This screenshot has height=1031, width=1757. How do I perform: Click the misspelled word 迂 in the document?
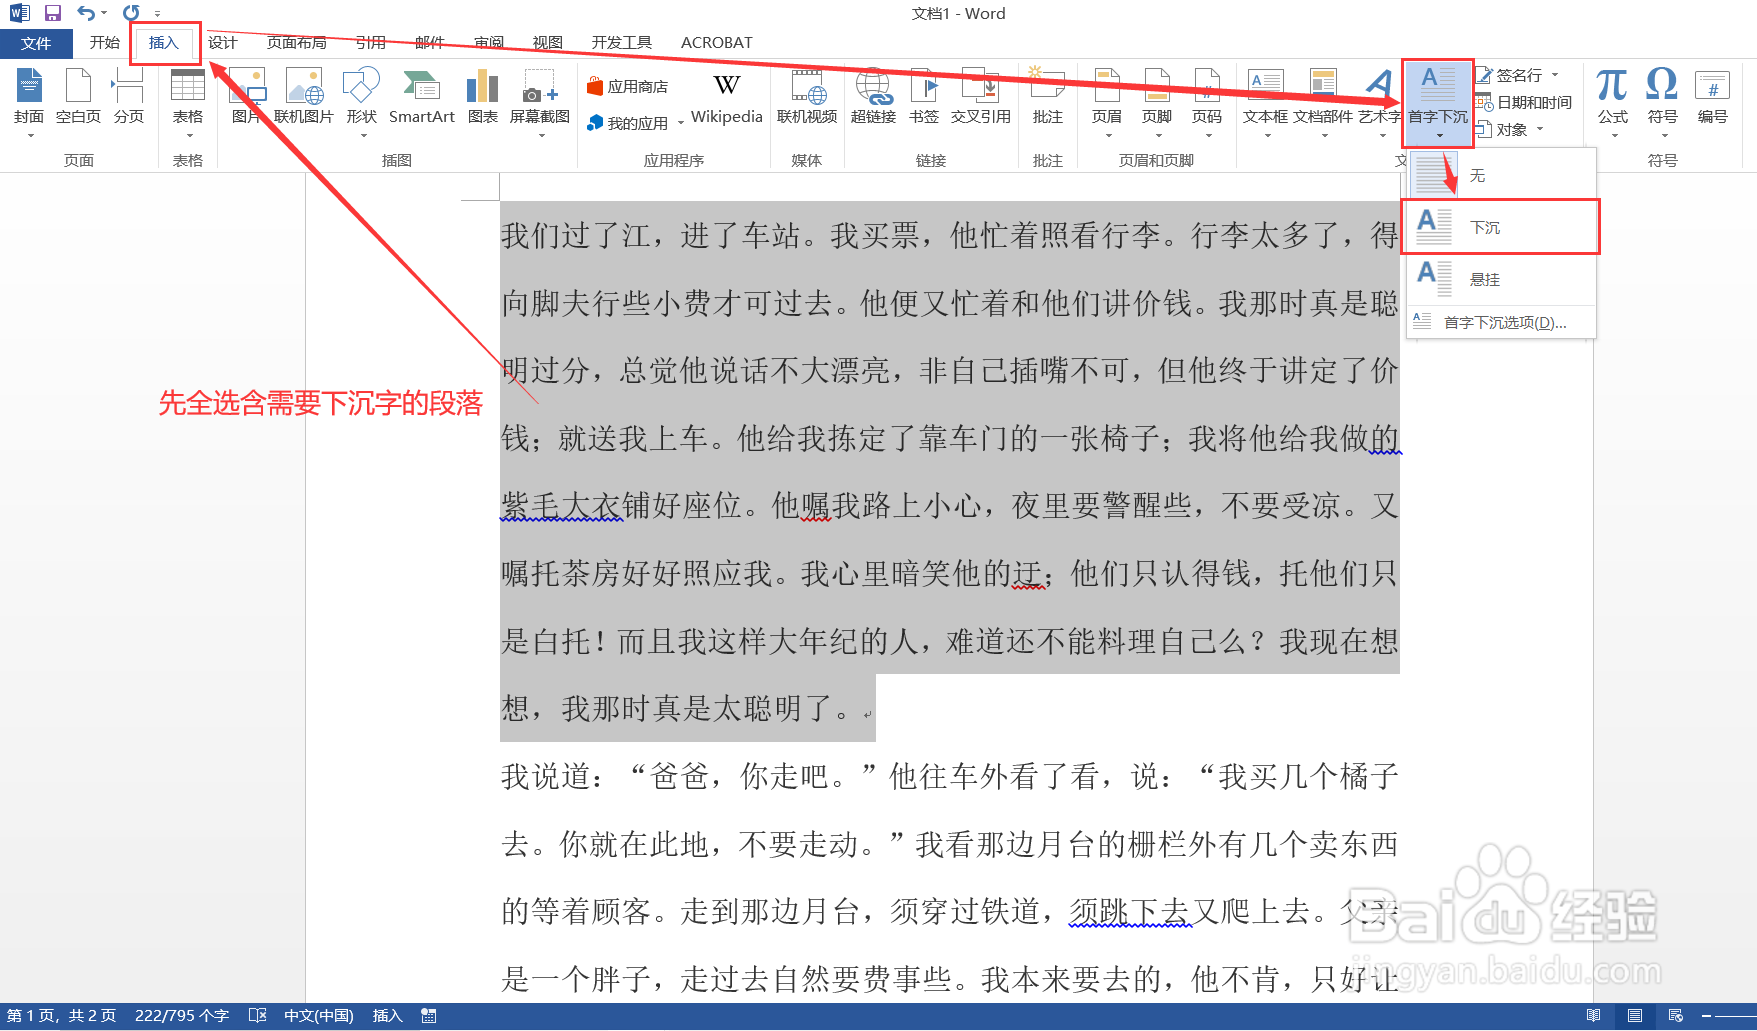pos(1027,573)
